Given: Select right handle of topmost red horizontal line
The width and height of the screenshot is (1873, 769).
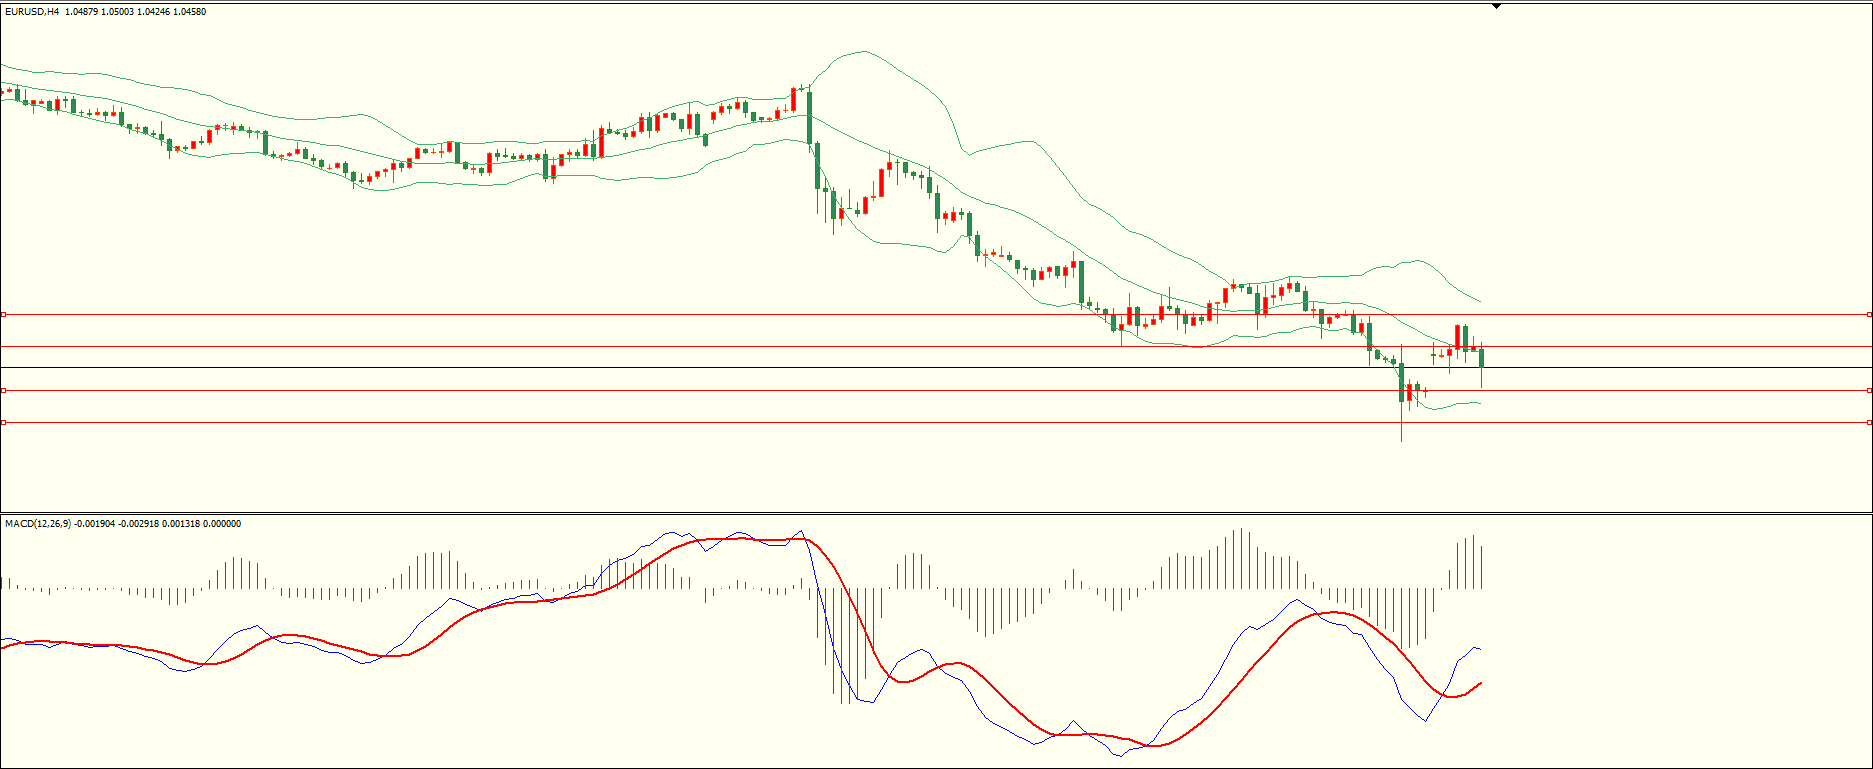Looking at the screenshot, I should (1869, 315).
